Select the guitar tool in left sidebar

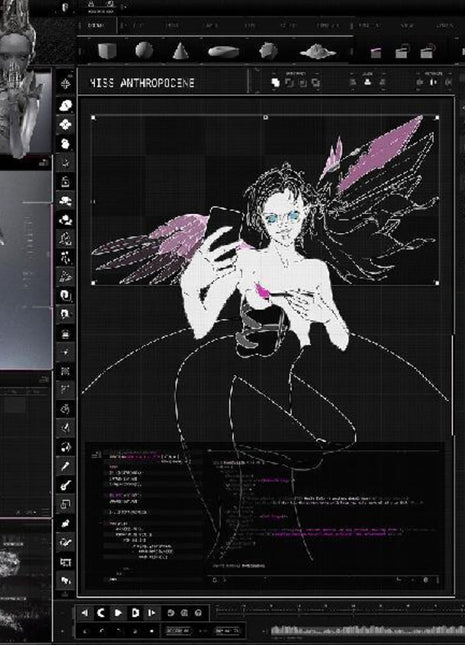[x=65, y=485]
